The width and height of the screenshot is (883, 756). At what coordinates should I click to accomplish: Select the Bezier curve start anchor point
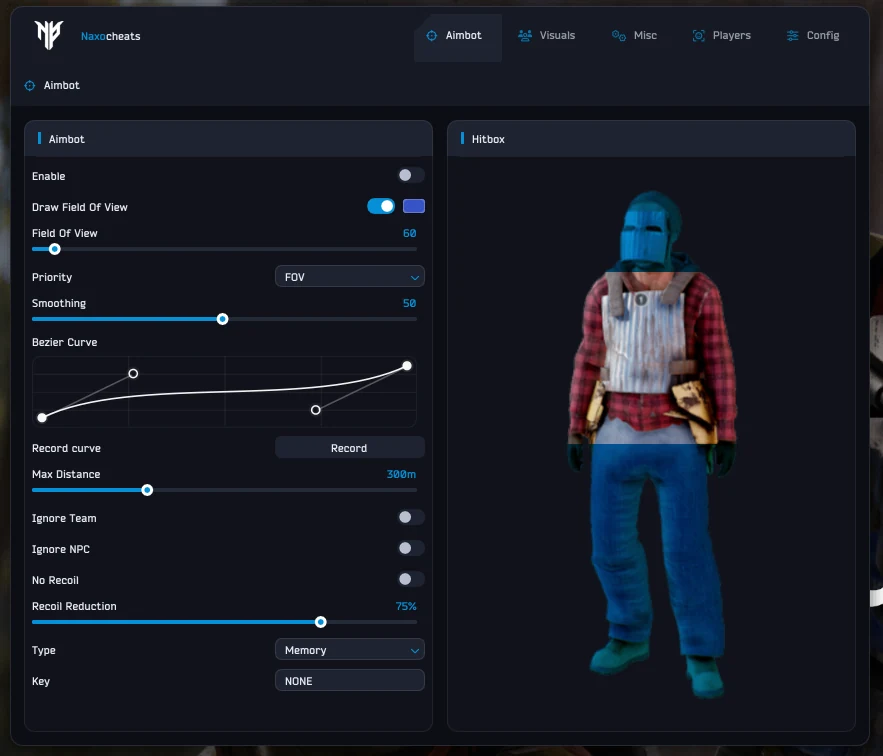(42, 417)
